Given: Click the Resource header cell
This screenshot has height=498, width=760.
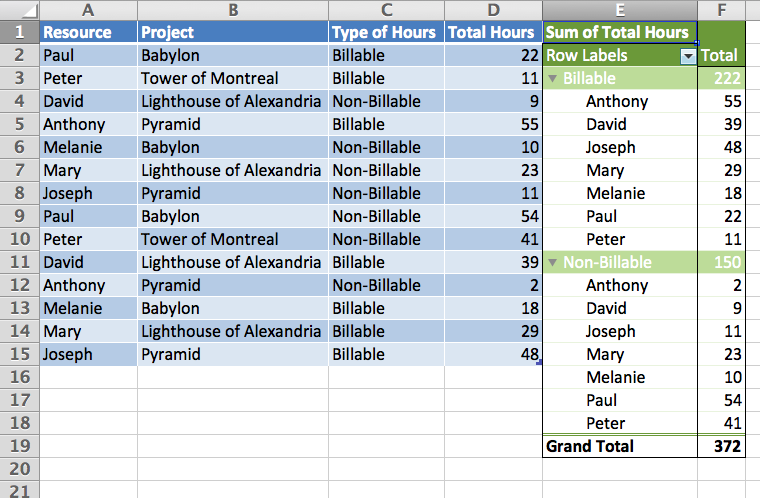Looking at the screenshot, I should 88,32.
